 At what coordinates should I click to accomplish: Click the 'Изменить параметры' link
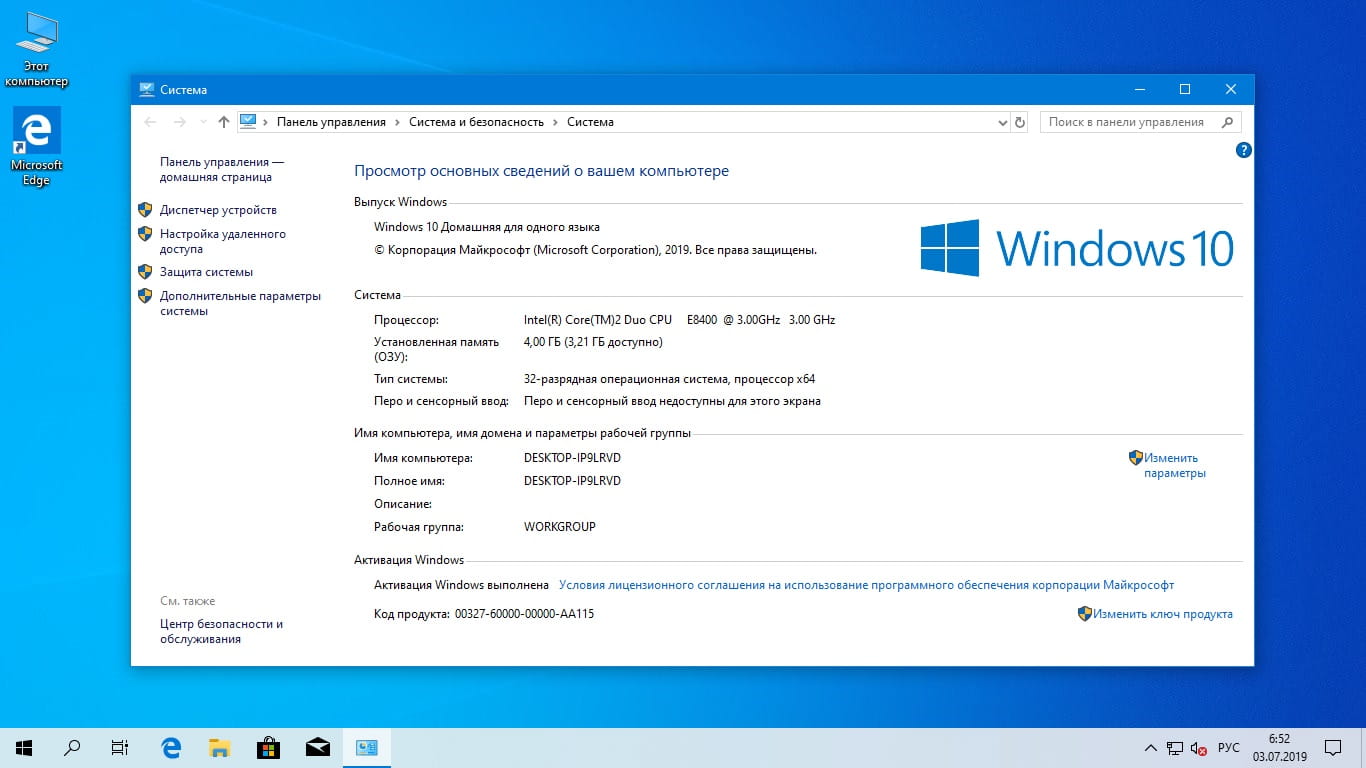pos(1174,465)
